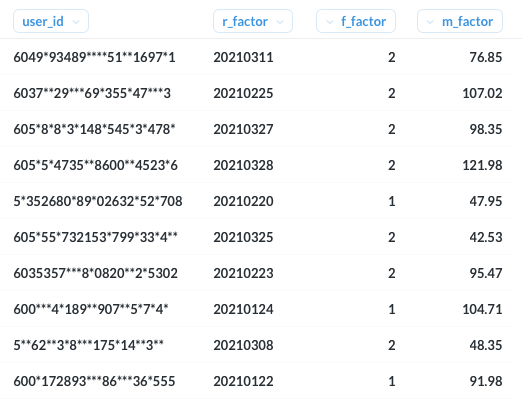Click the user_id column header
This screenshot has width=522, height=402.
[x=51, y=21]
